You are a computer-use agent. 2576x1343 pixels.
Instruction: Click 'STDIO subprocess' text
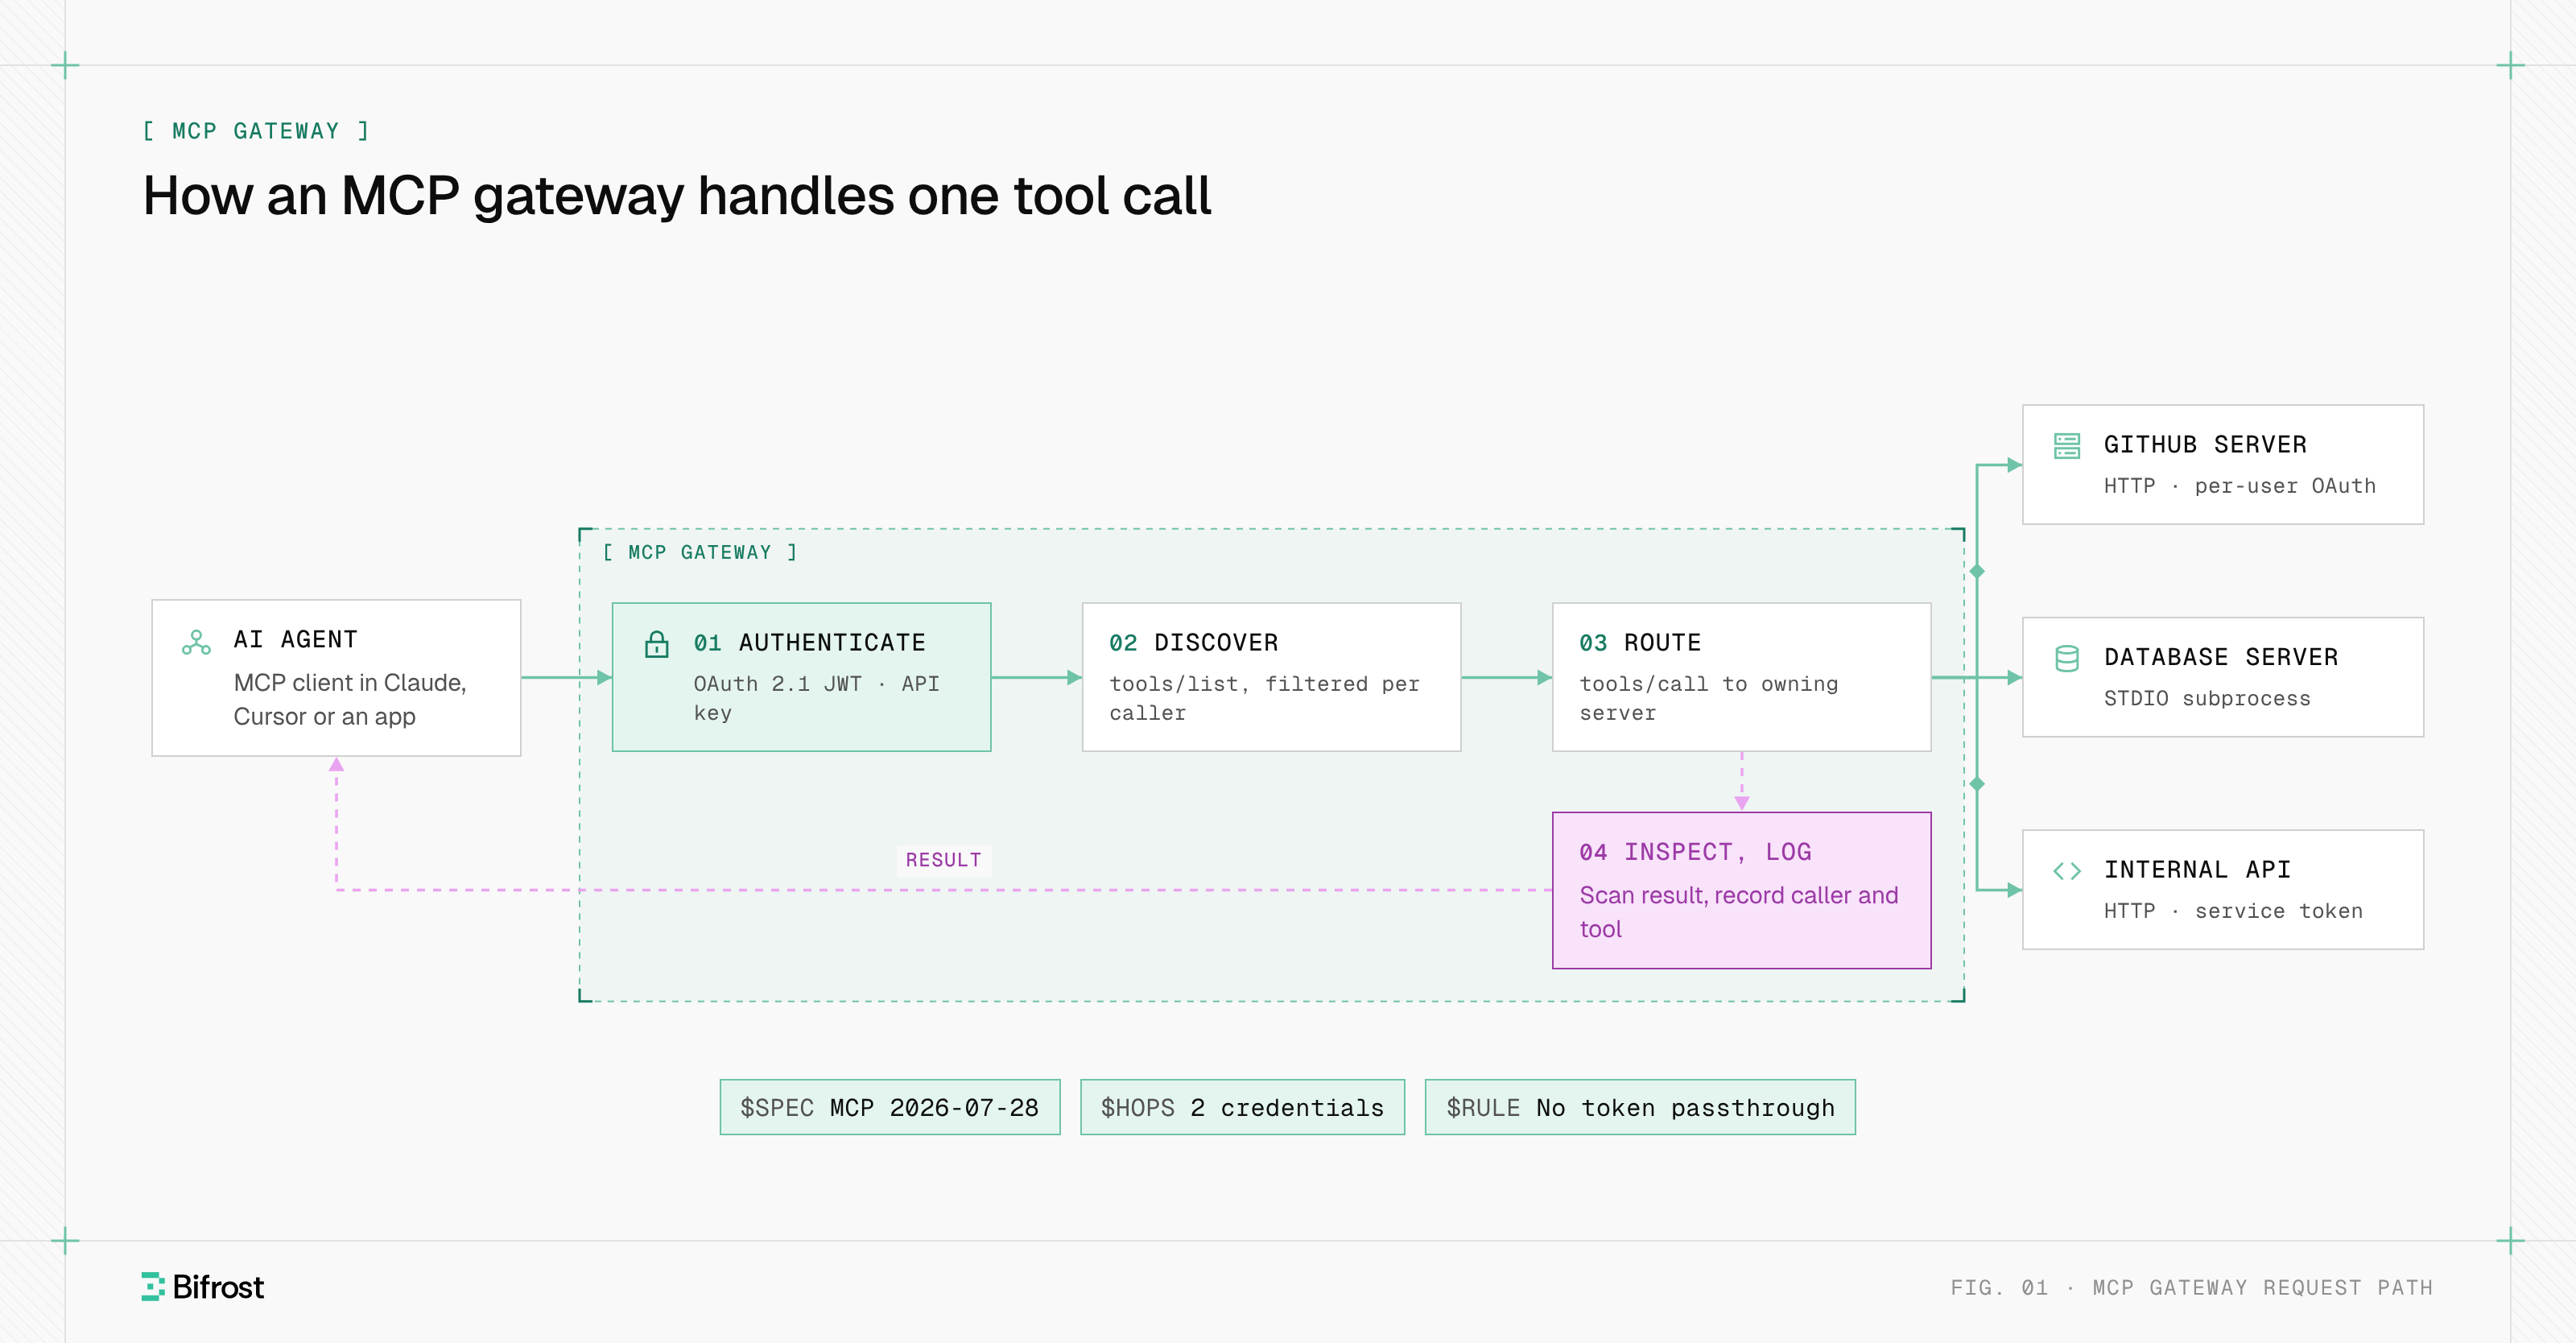(x=2207, y=698)
